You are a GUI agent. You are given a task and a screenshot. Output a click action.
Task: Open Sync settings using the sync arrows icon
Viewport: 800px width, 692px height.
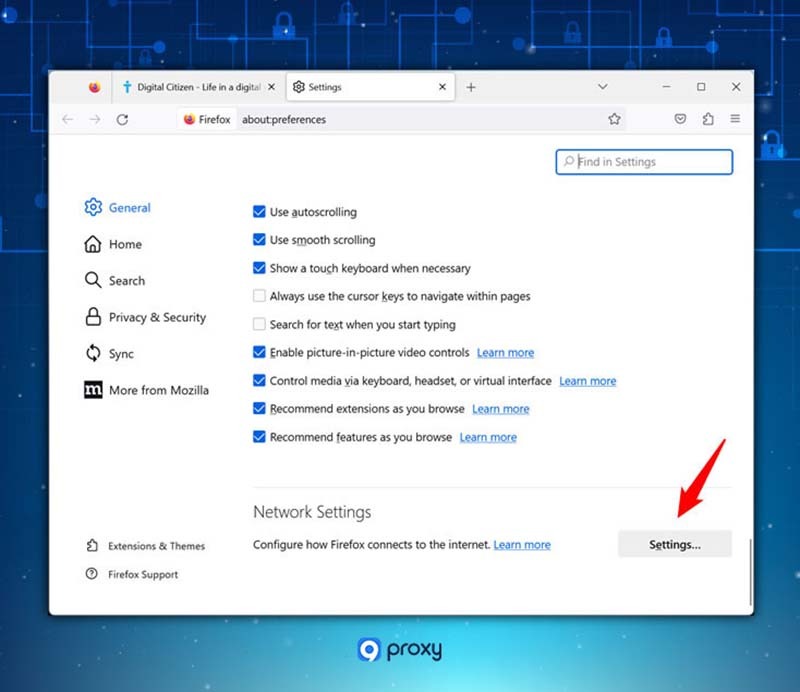[93, 353]
